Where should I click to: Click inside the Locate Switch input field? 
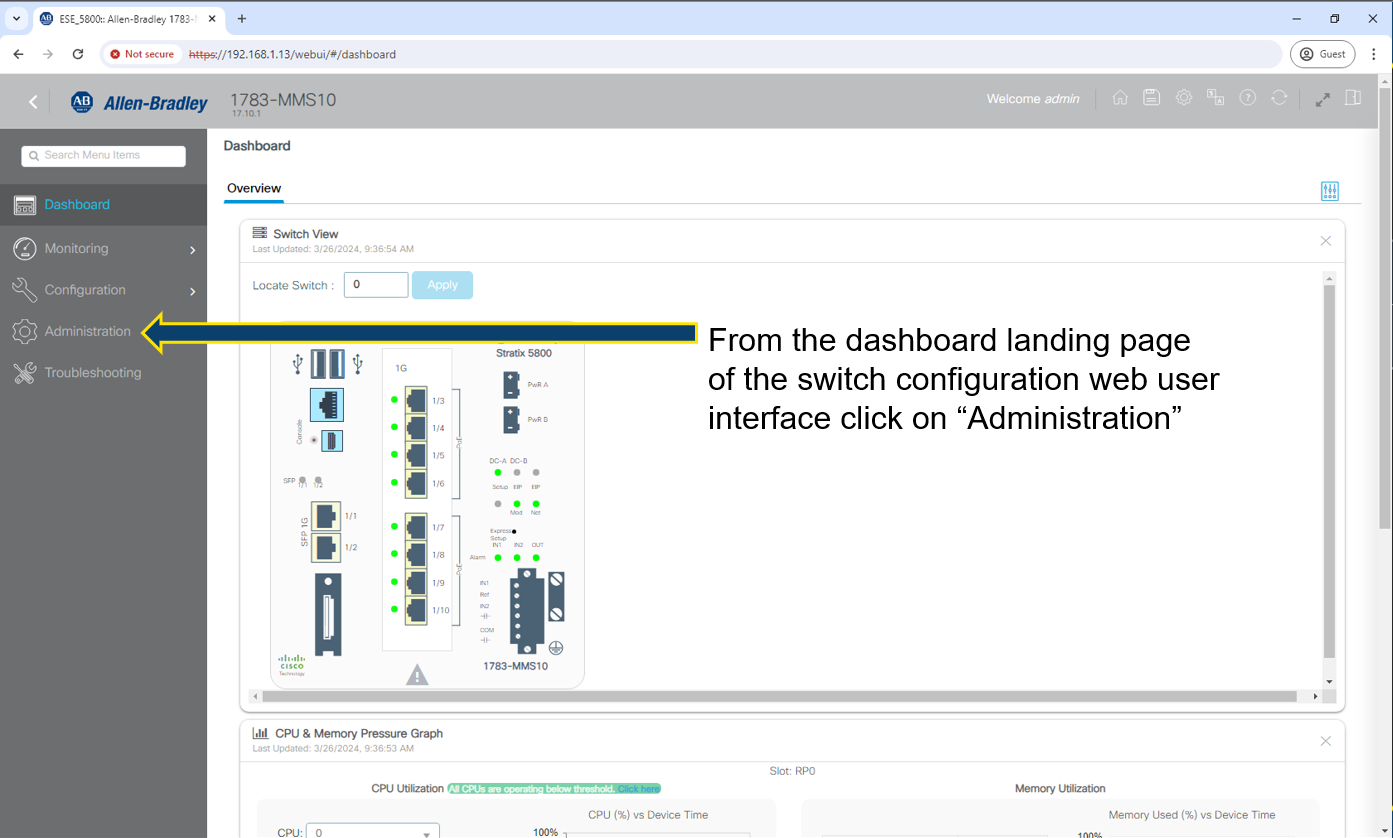[x=375, y=284]
